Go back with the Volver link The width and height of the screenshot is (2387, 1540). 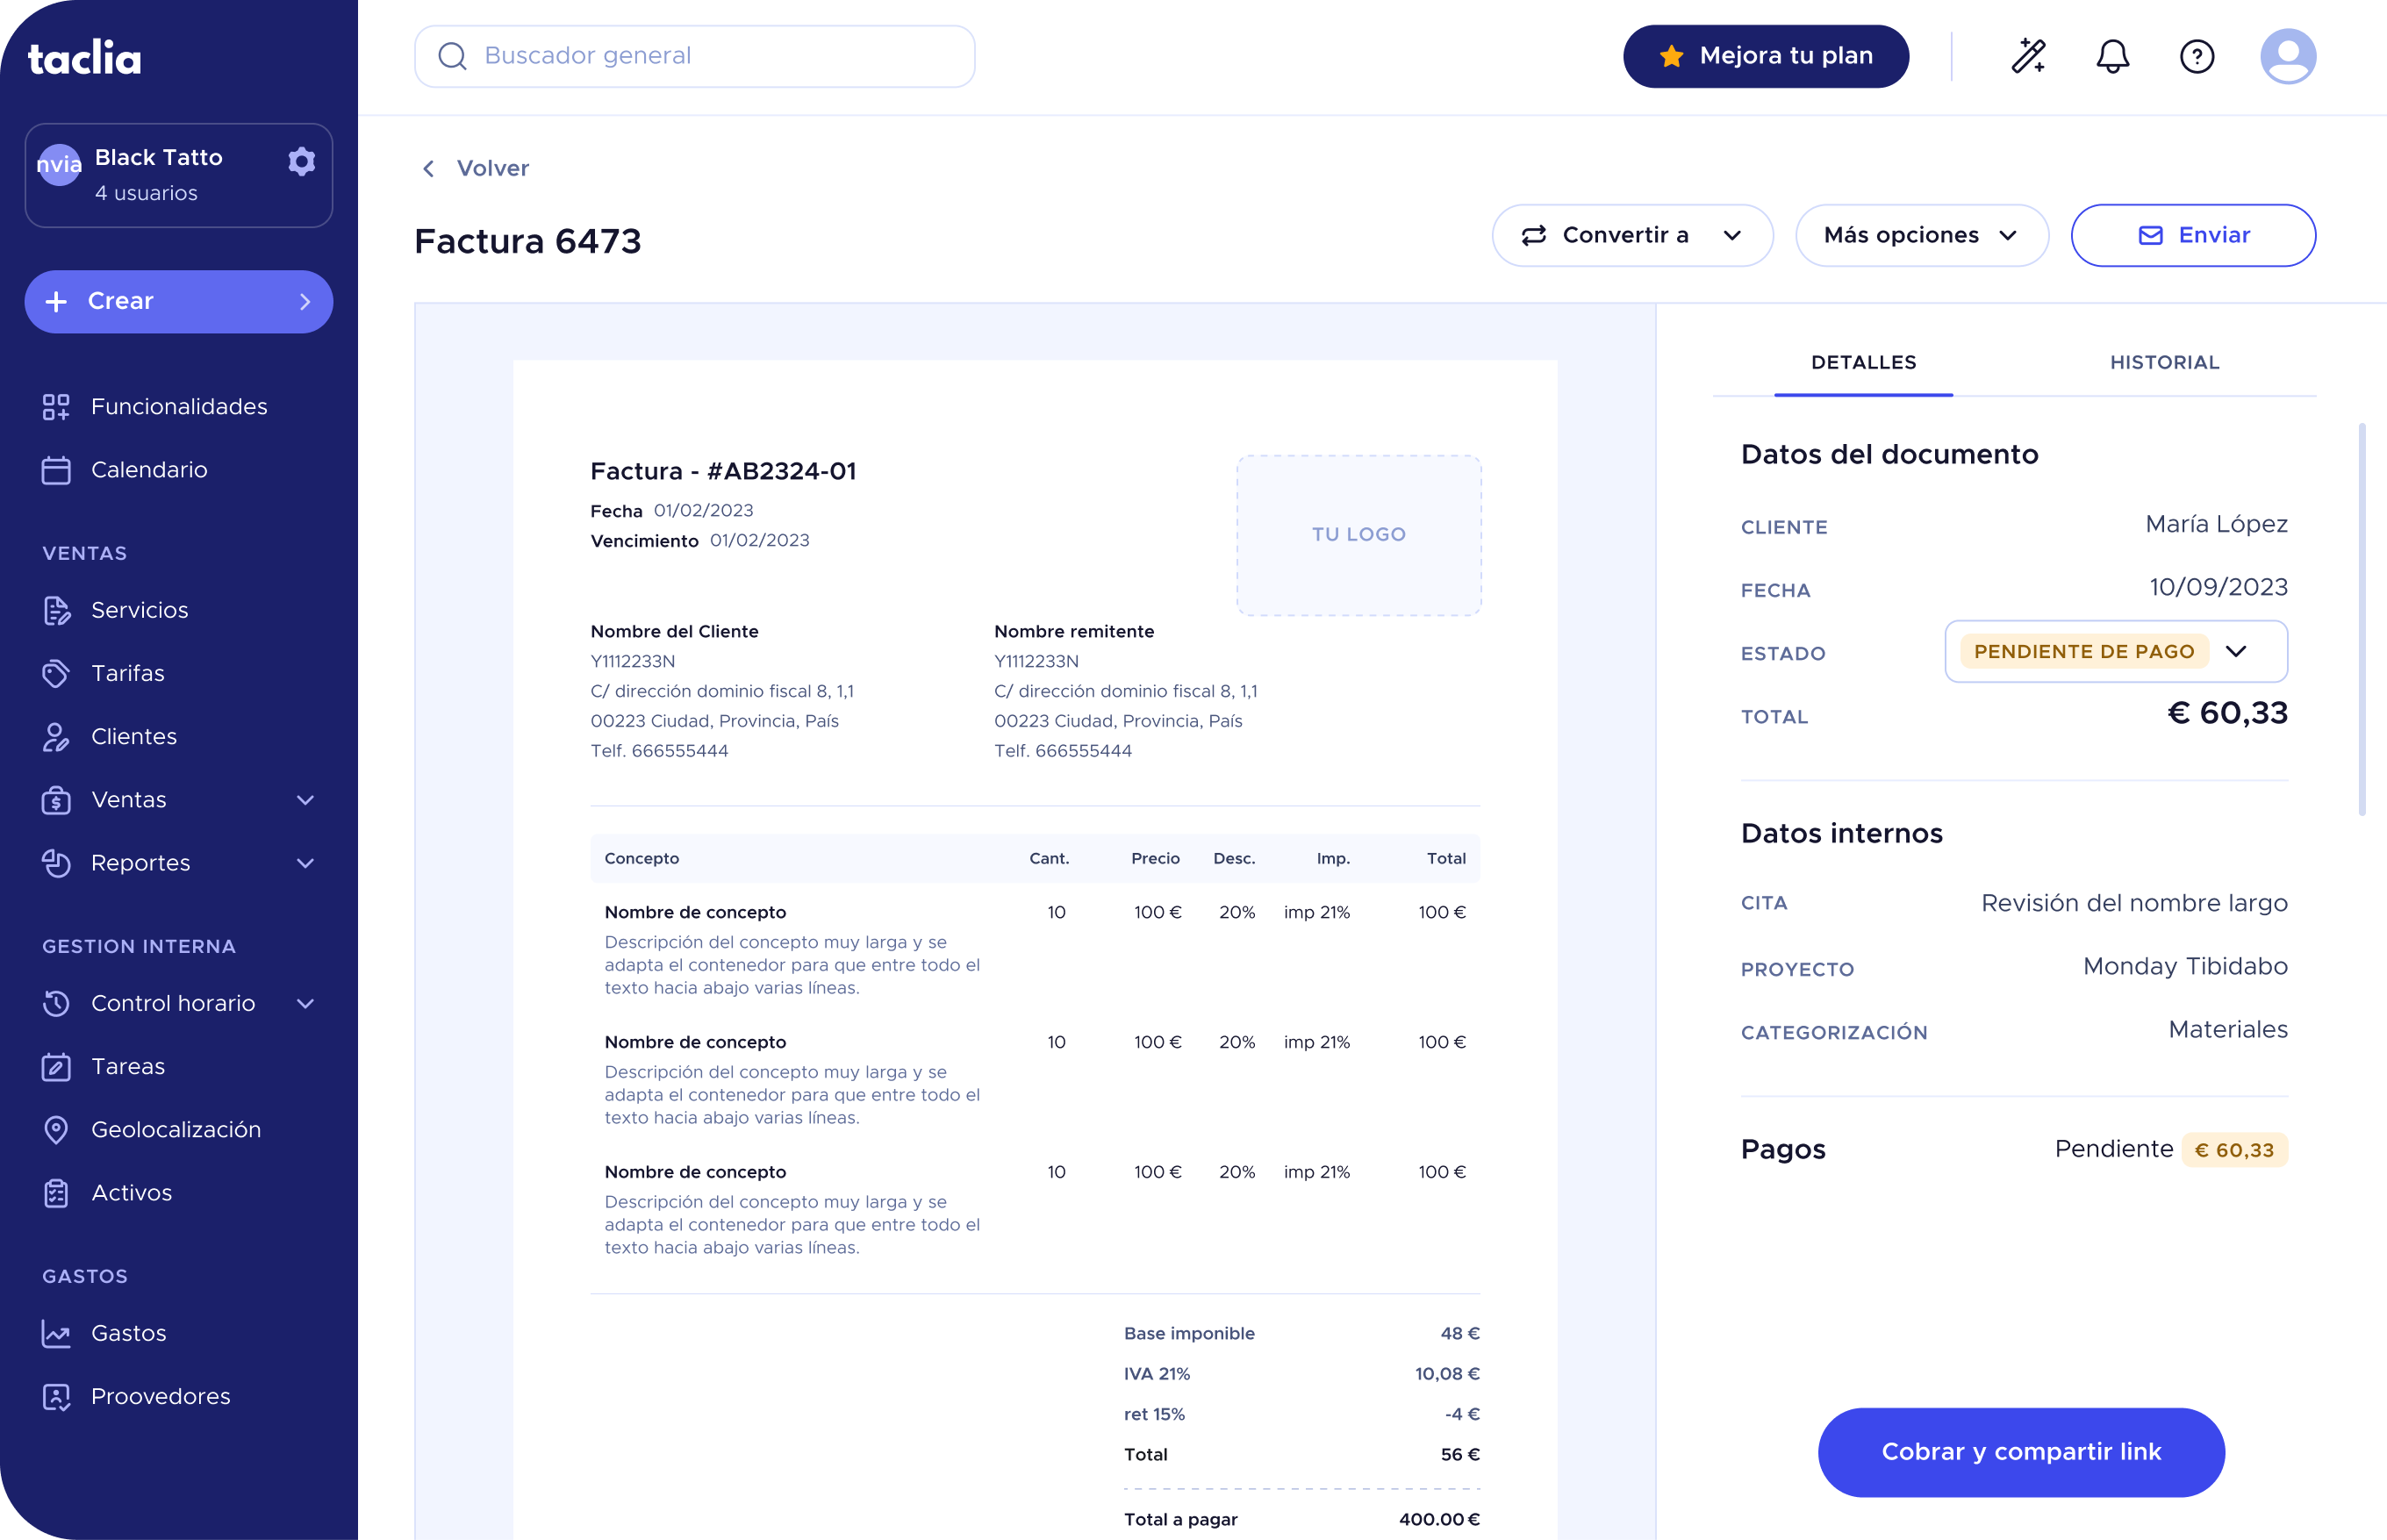click(x=474, y=168)
